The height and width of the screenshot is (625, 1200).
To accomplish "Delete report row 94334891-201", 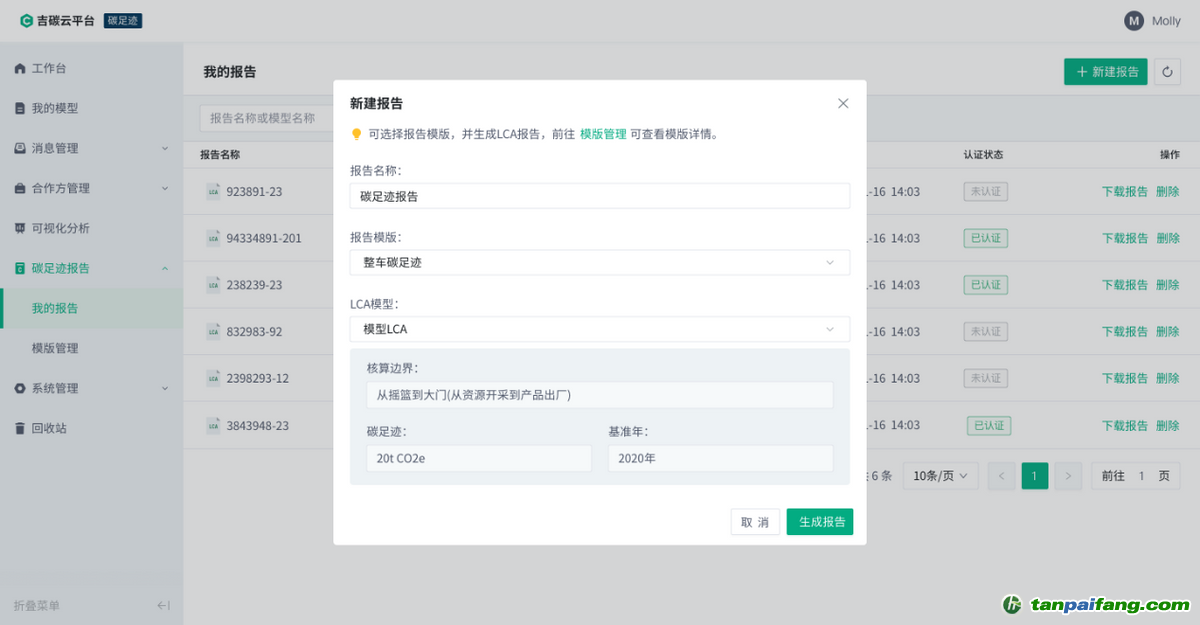I will pos(1168,238).
